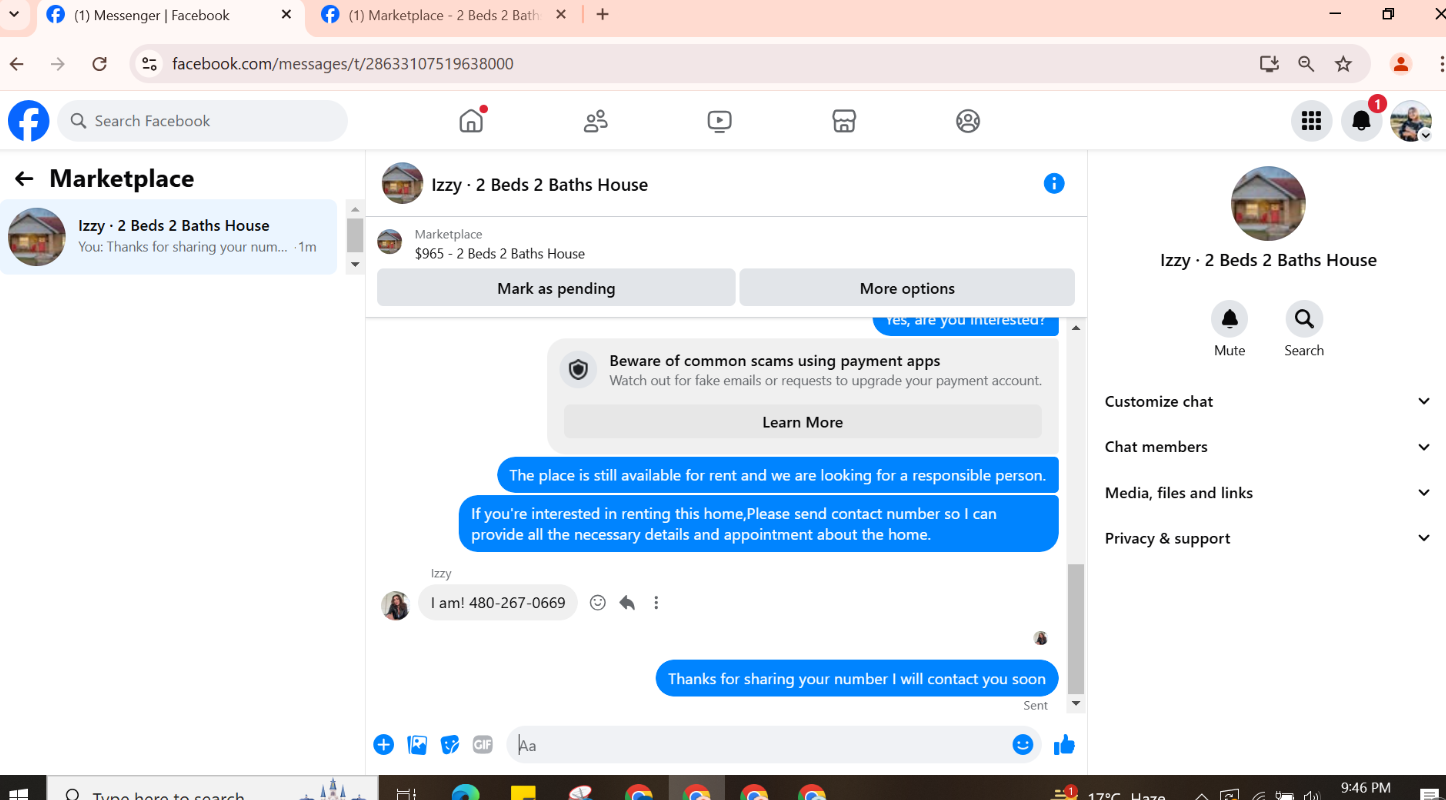
Task: Open Groups icon in top navigation
Action: (968, 121)
